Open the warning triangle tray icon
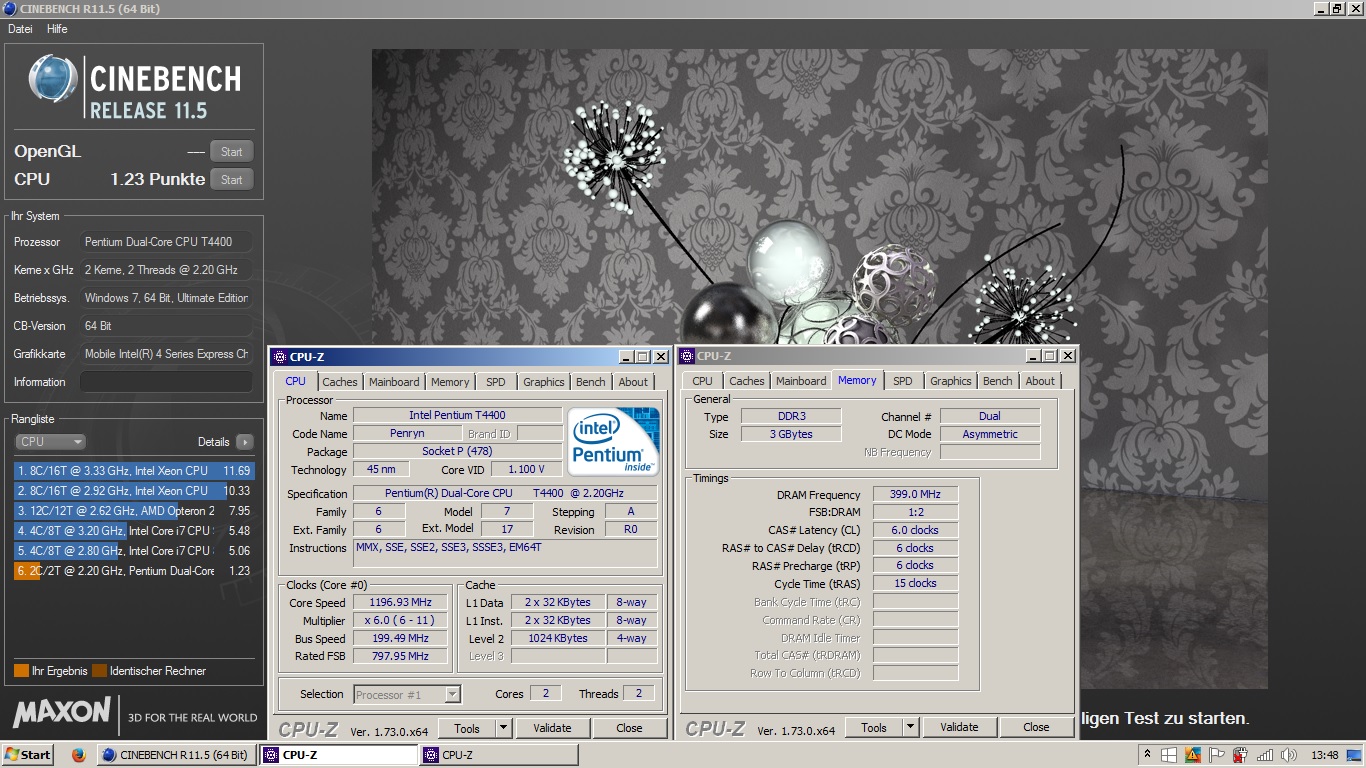Screen dimensions: 1366x768 click(x=1193, y=755)
